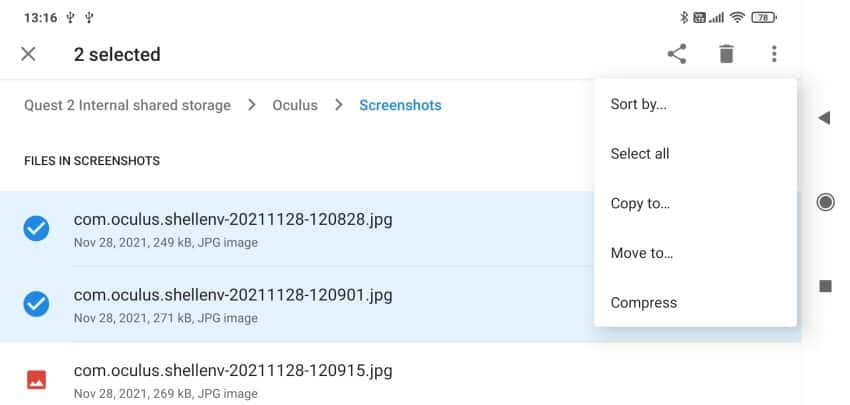Choose Copy to... menu option

[x=640, y=204]
